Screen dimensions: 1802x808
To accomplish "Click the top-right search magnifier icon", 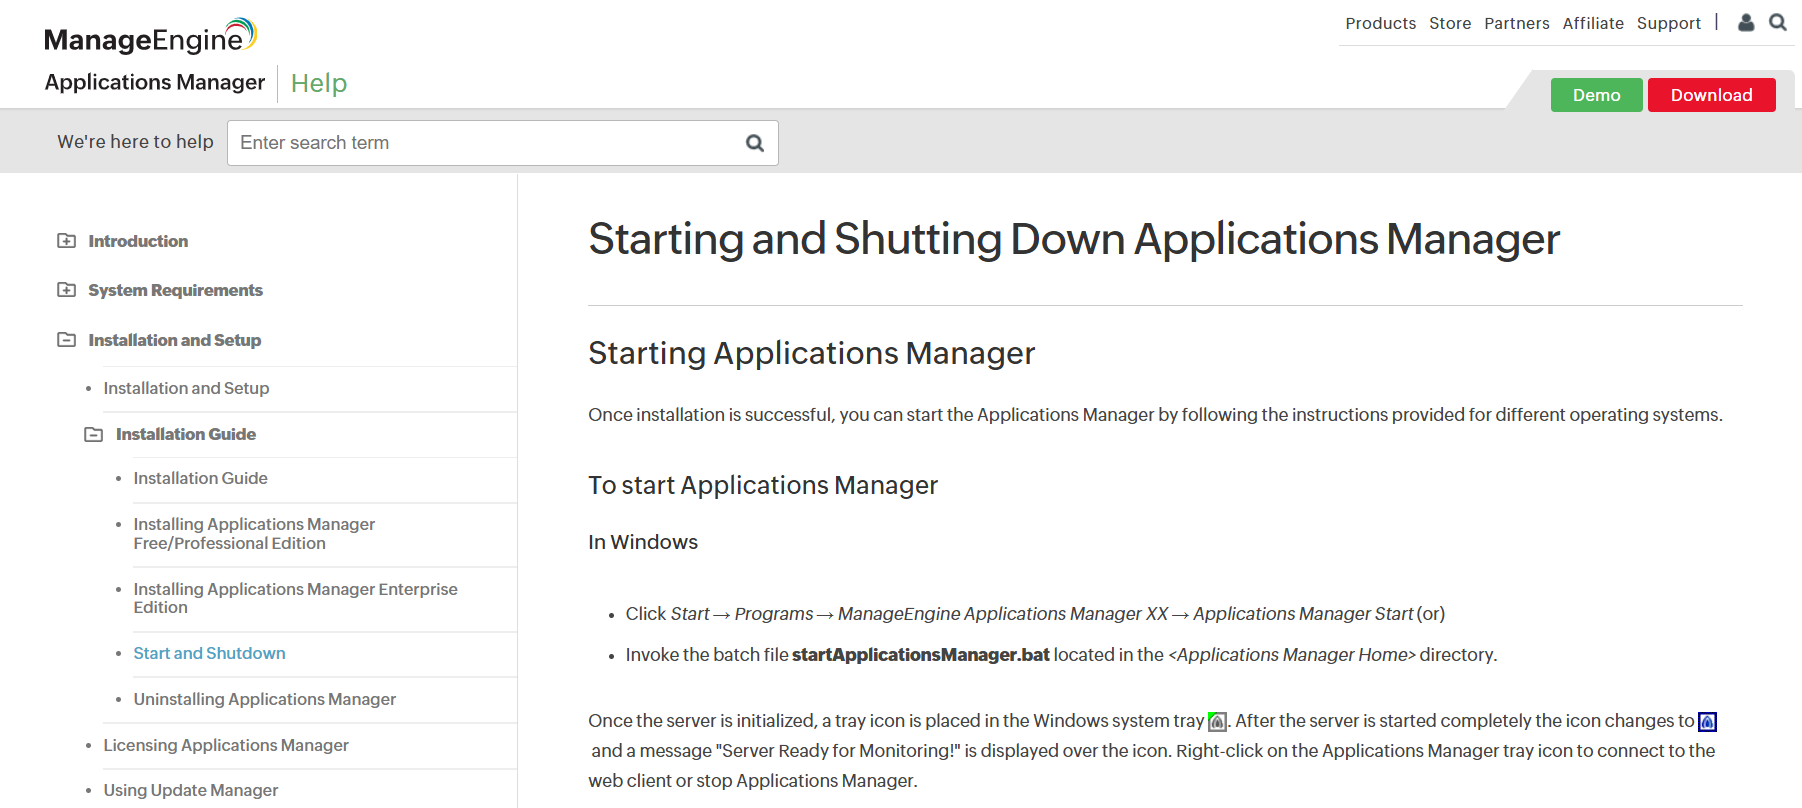I will tap(1778, 22).
